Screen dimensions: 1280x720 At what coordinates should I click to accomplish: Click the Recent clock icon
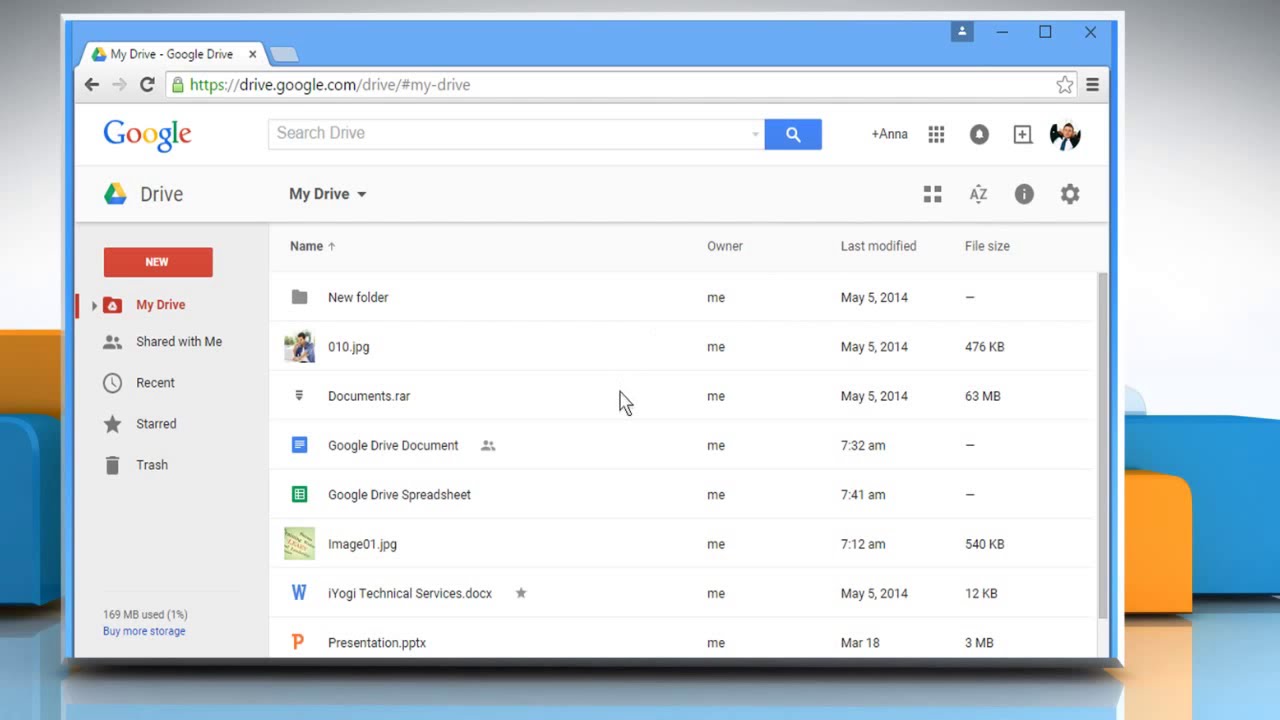113,383
